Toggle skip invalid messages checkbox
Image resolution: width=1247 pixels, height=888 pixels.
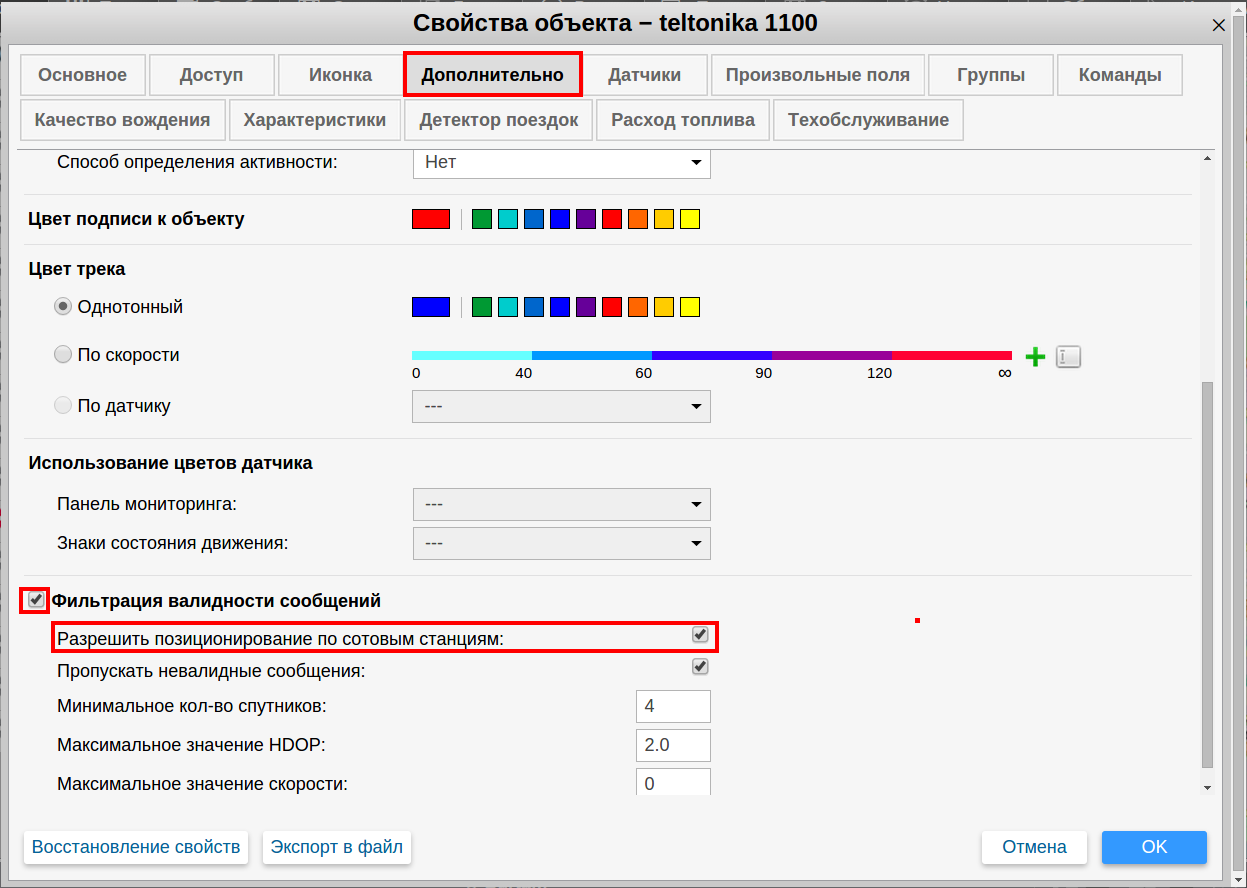[700, 667]
